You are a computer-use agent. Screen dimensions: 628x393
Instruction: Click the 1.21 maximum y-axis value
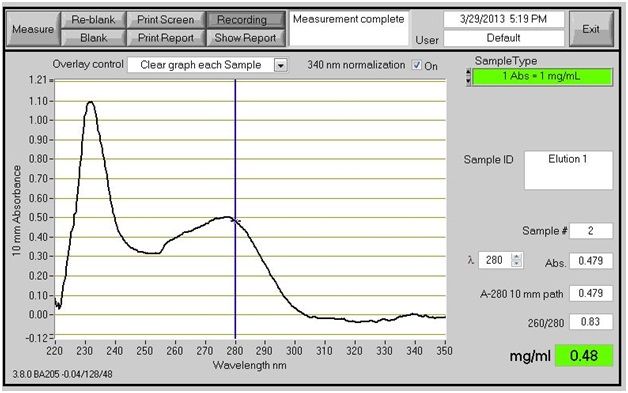(38, 80)
